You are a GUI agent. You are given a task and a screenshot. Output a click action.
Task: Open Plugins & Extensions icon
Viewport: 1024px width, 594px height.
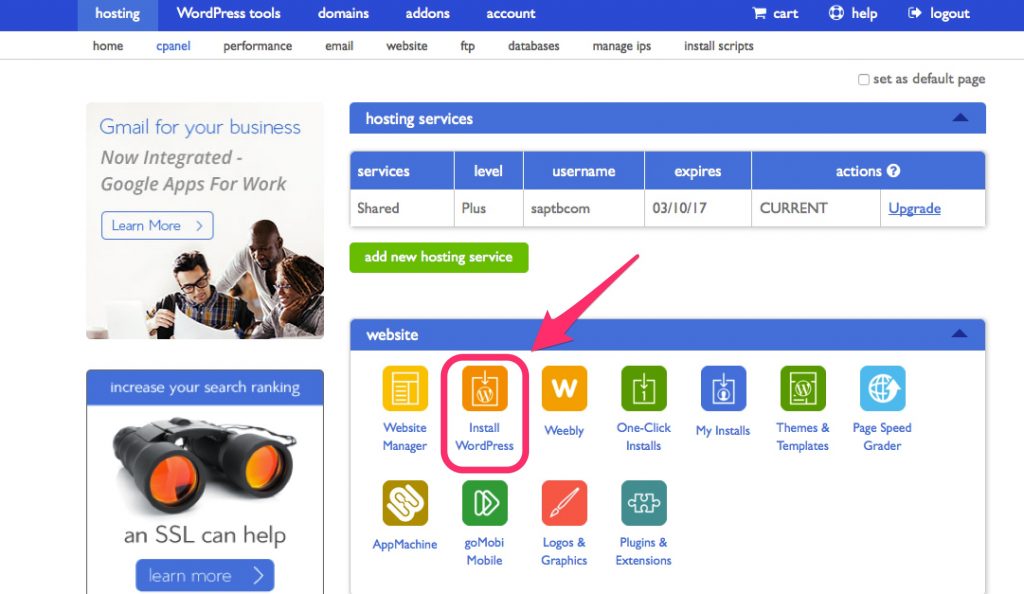click(644, 503)
